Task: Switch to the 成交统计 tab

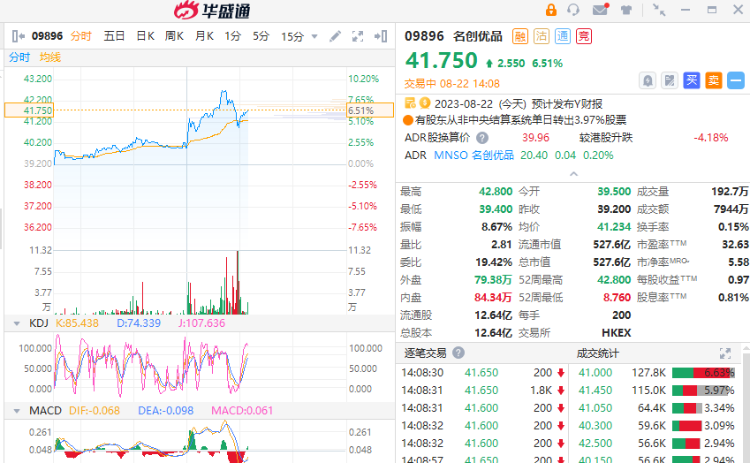Action: click(x=597, y=353)
